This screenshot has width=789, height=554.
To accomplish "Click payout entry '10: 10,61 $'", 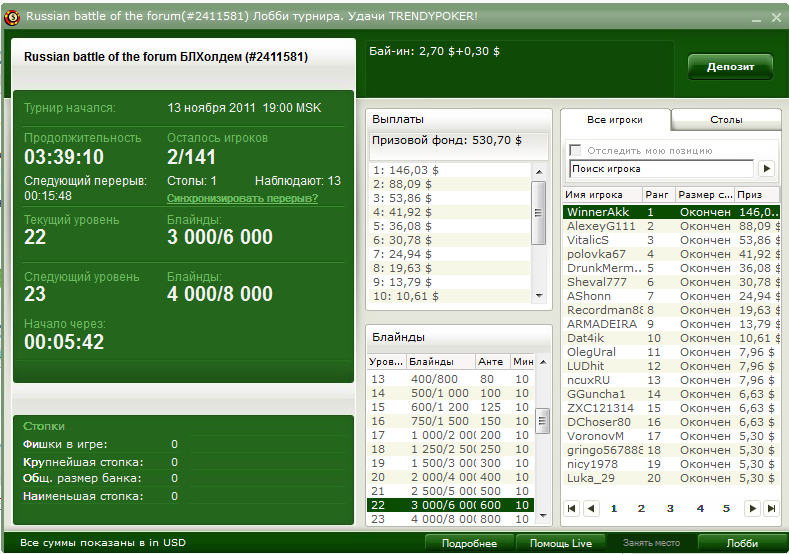I will pyautogui.click(x=450, y=296).
